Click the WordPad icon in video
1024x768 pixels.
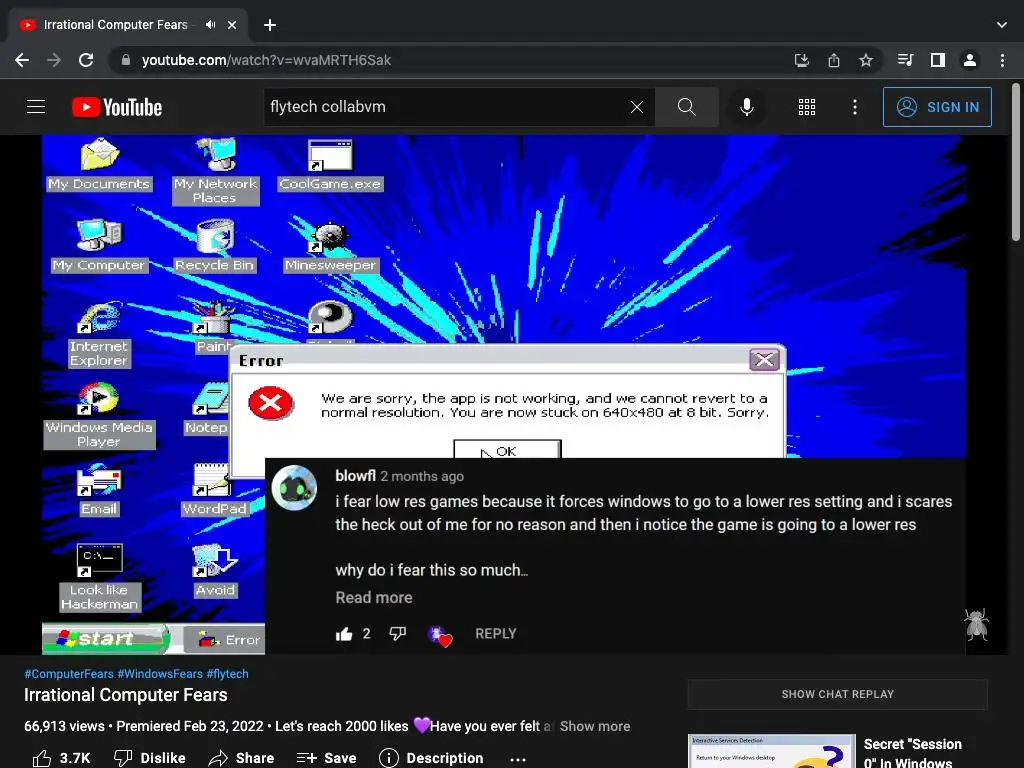coord(215,490)
